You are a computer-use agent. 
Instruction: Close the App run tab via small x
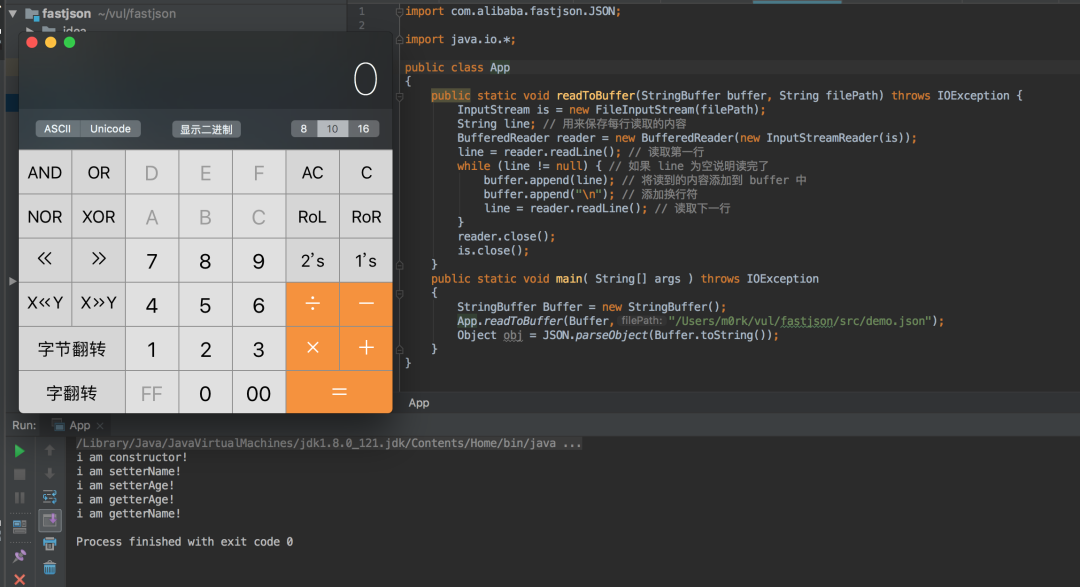click(x=100, y=426)
